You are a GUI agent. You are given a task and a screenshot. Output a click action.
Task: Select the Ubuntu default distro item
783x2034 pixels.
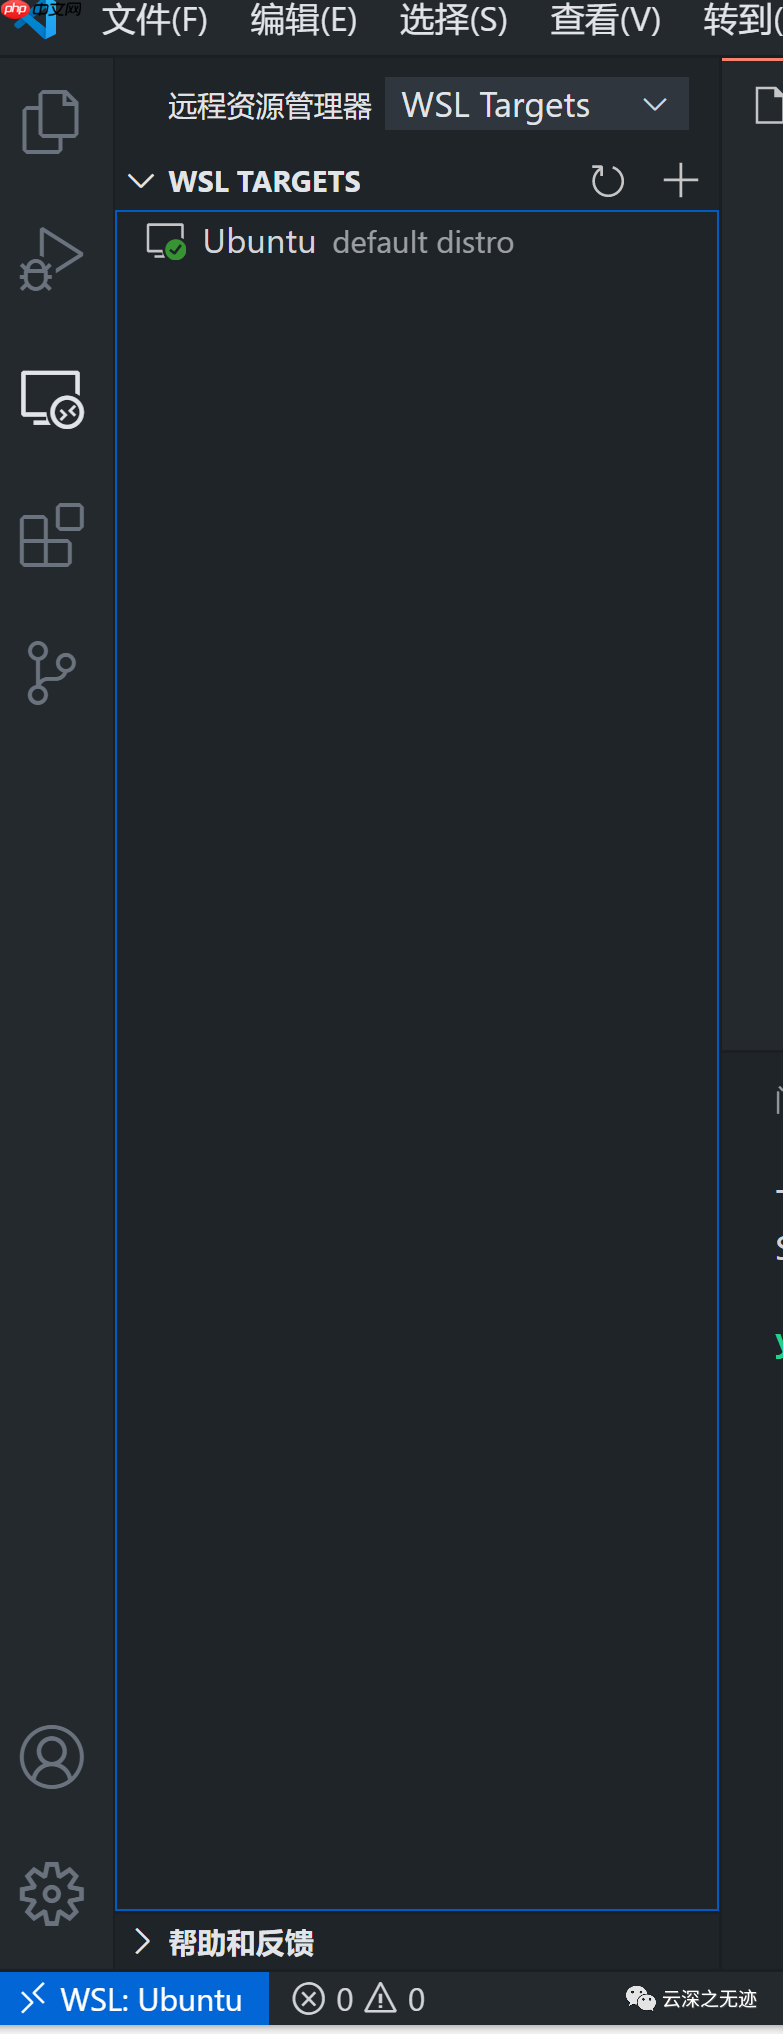click(x=417, y=242)
